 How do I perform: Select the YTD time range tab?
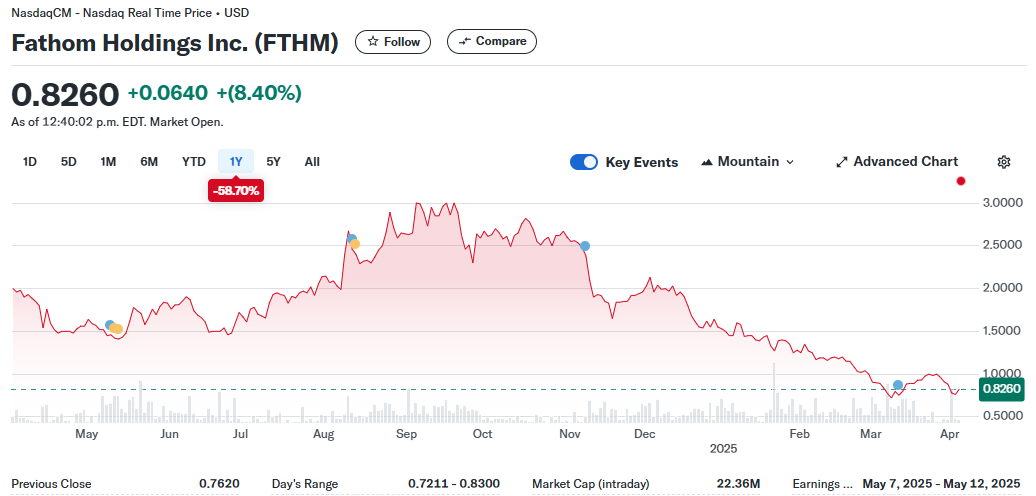[x=194, y=162]
